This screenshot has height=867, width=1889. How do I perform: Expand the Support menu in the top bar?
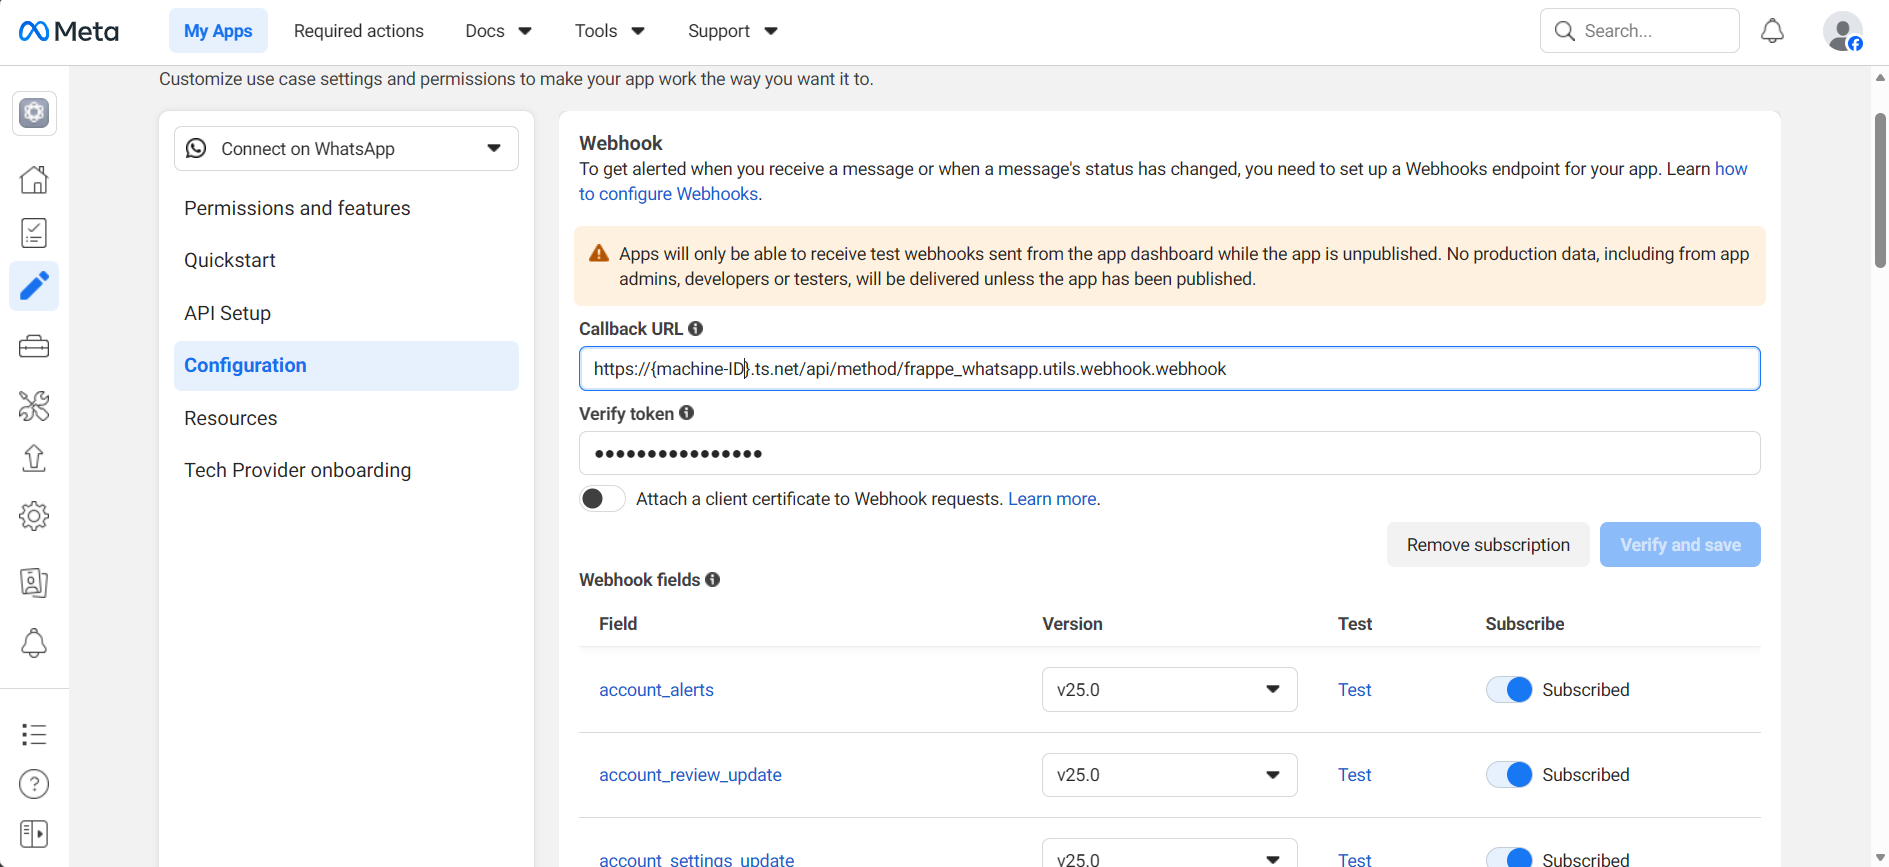(x=732, y=31)
